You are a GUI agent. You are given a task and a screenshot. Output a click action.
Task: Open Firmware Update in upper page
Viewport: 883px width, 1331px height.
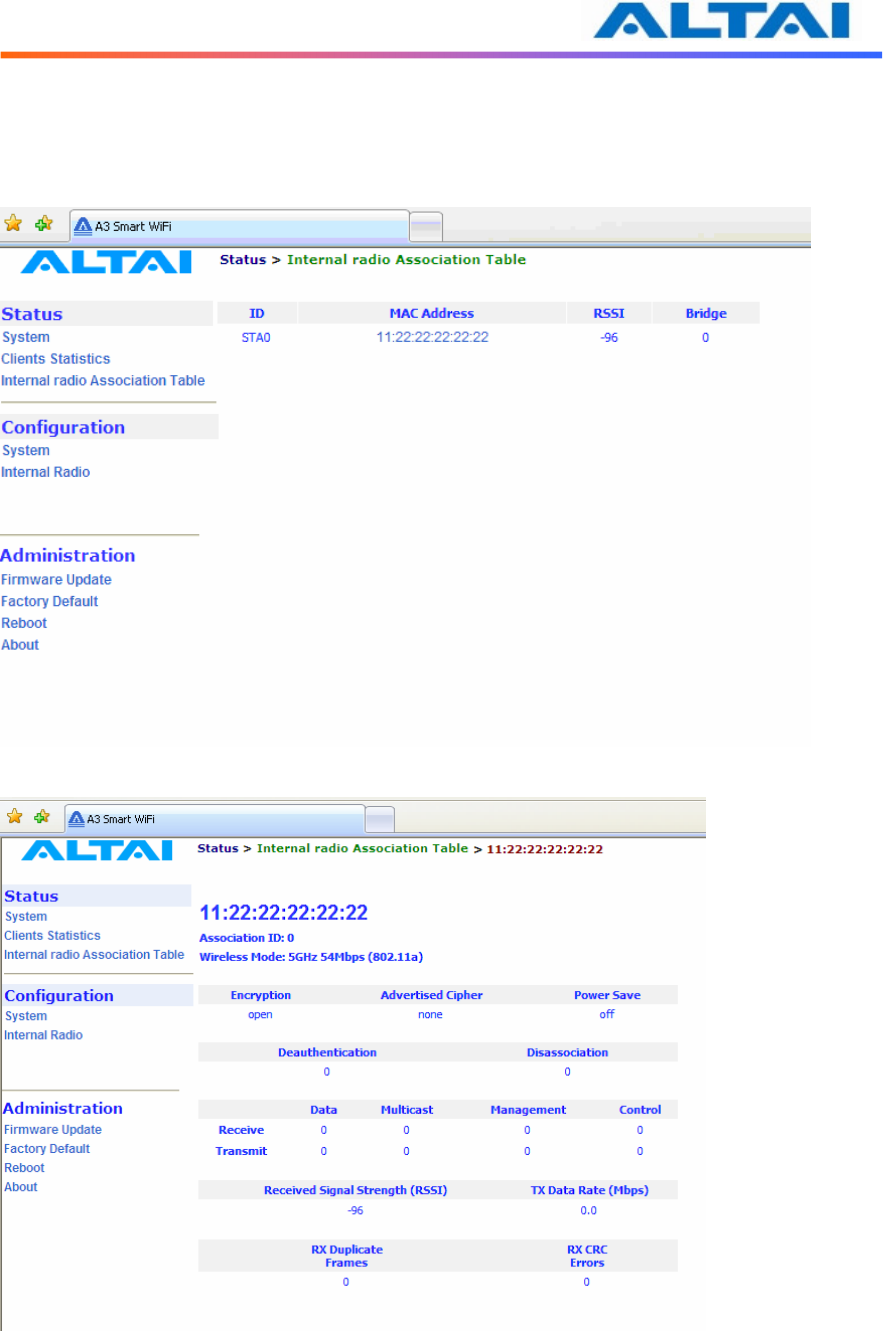pyautogui.click(x=56, y=579)
